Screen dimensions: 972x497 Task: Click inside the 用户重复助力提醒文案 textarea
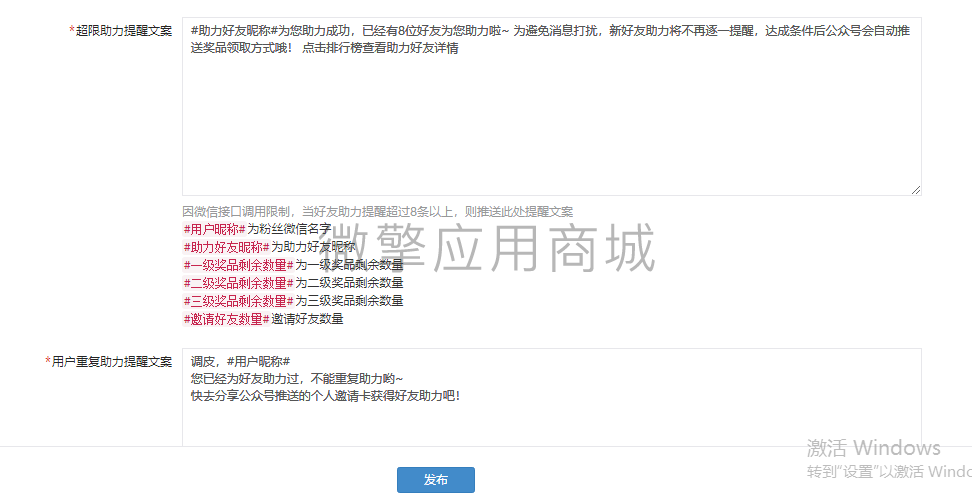[552, 397]
